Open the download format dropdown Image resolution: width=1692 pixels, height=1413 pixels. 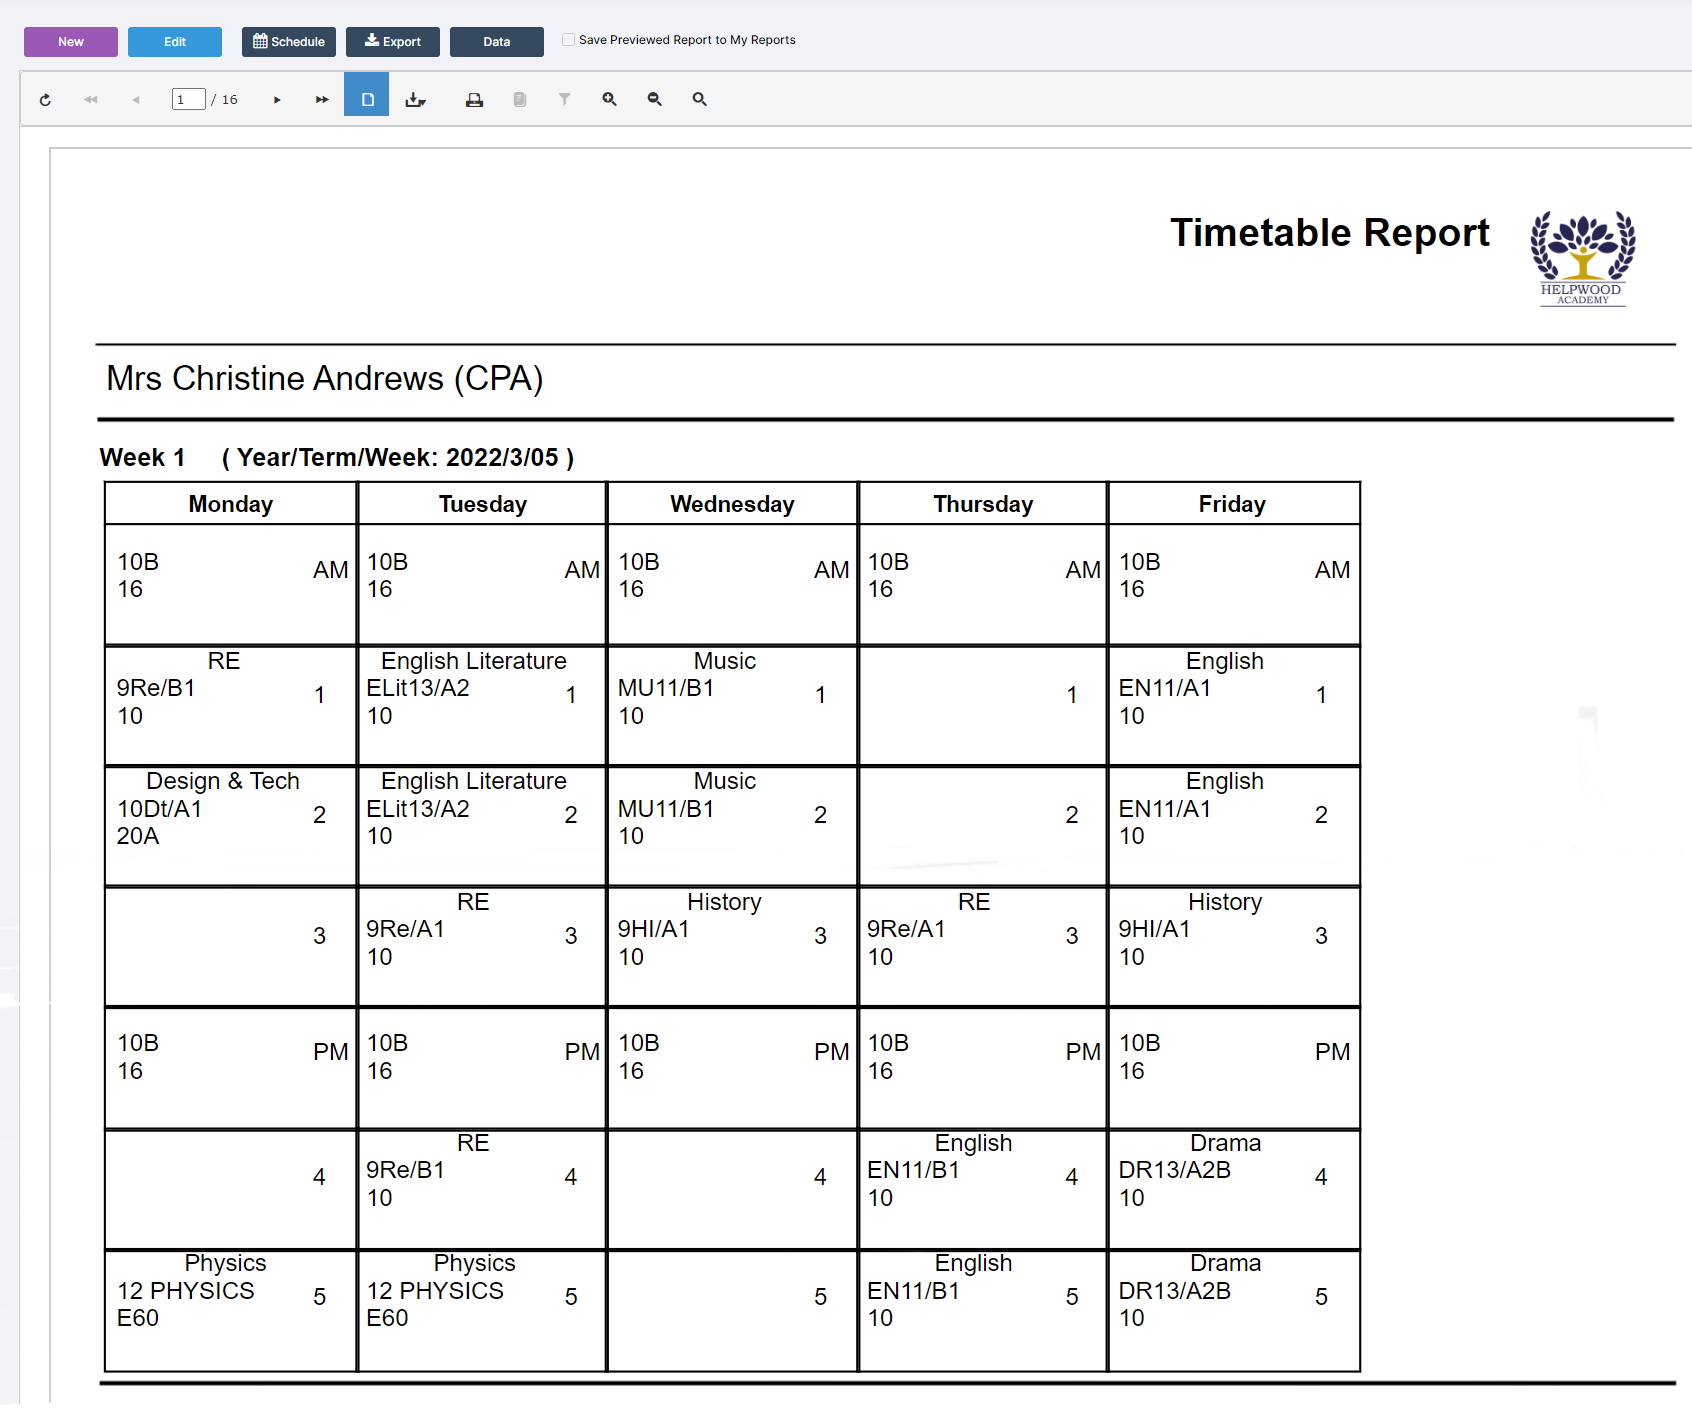coord(416,99)
